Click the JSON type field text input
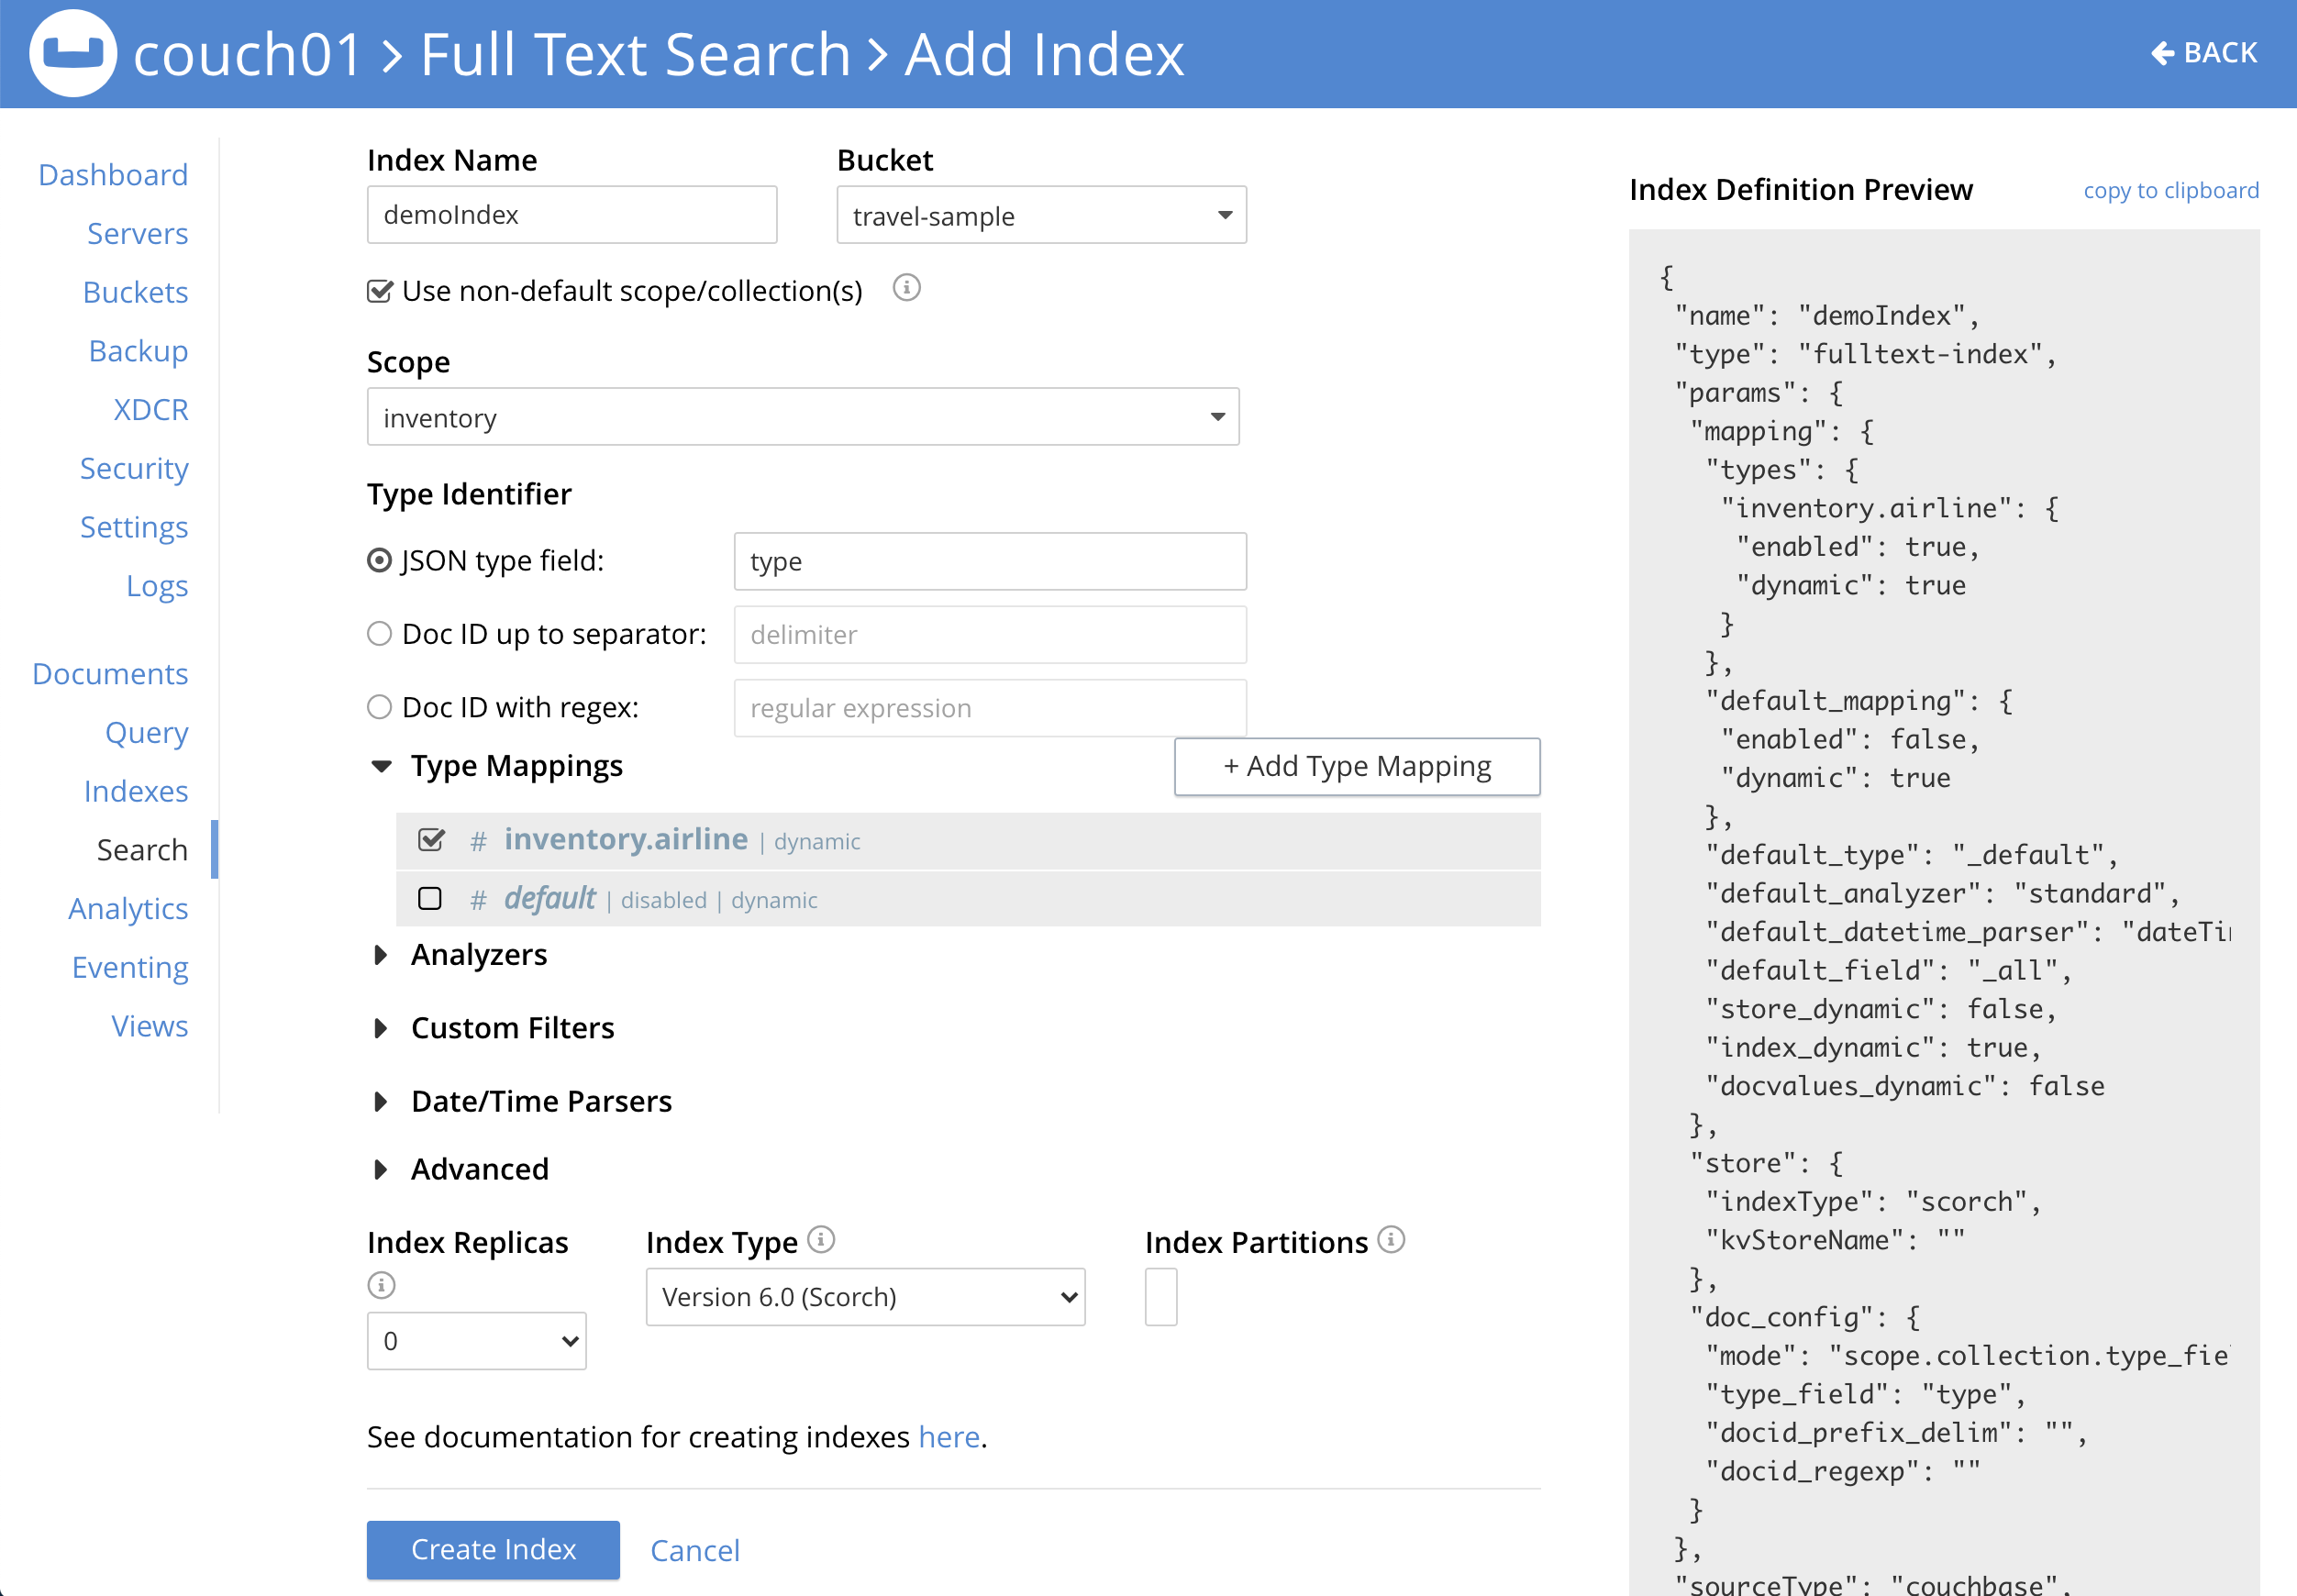This screenshot has height=1596, width=2297. point(990,561)
